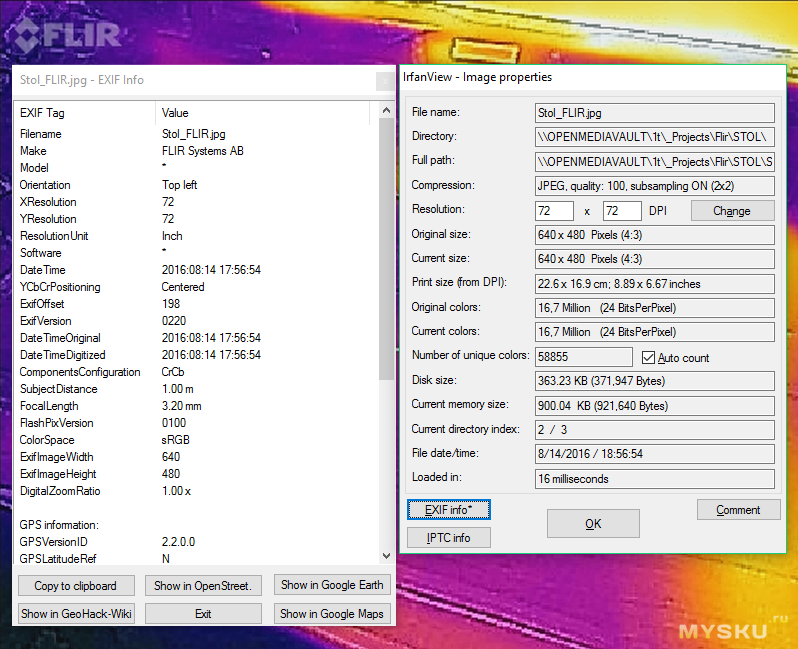The image size is (798, 649).
Task: Click Show in Google Maps button
Action: pos(332,613)
